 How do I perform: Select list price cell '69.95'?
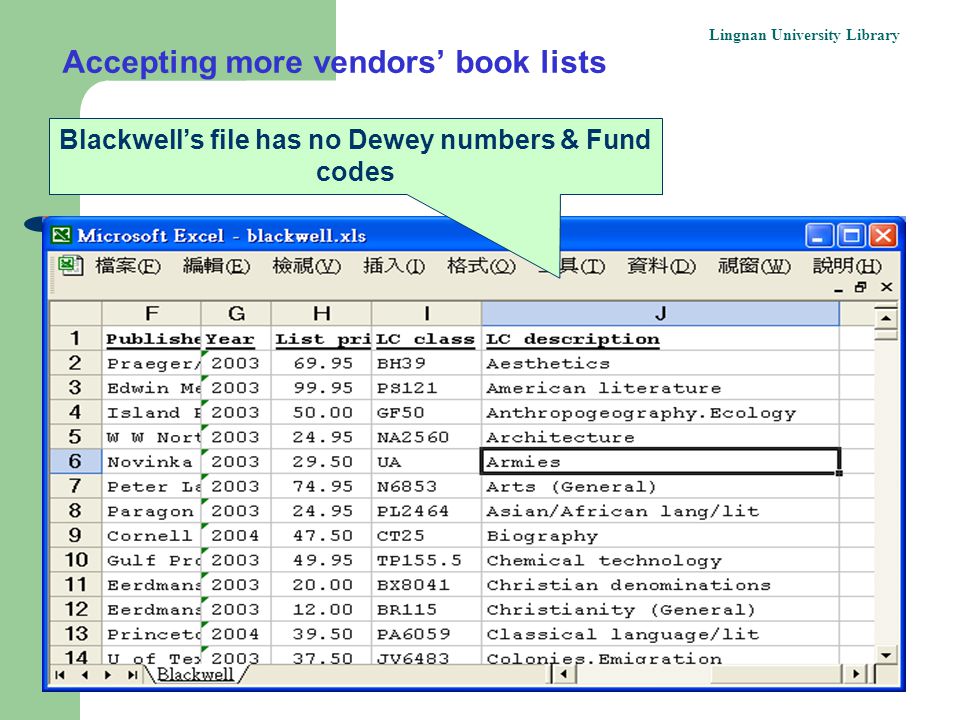coord(321,363)
